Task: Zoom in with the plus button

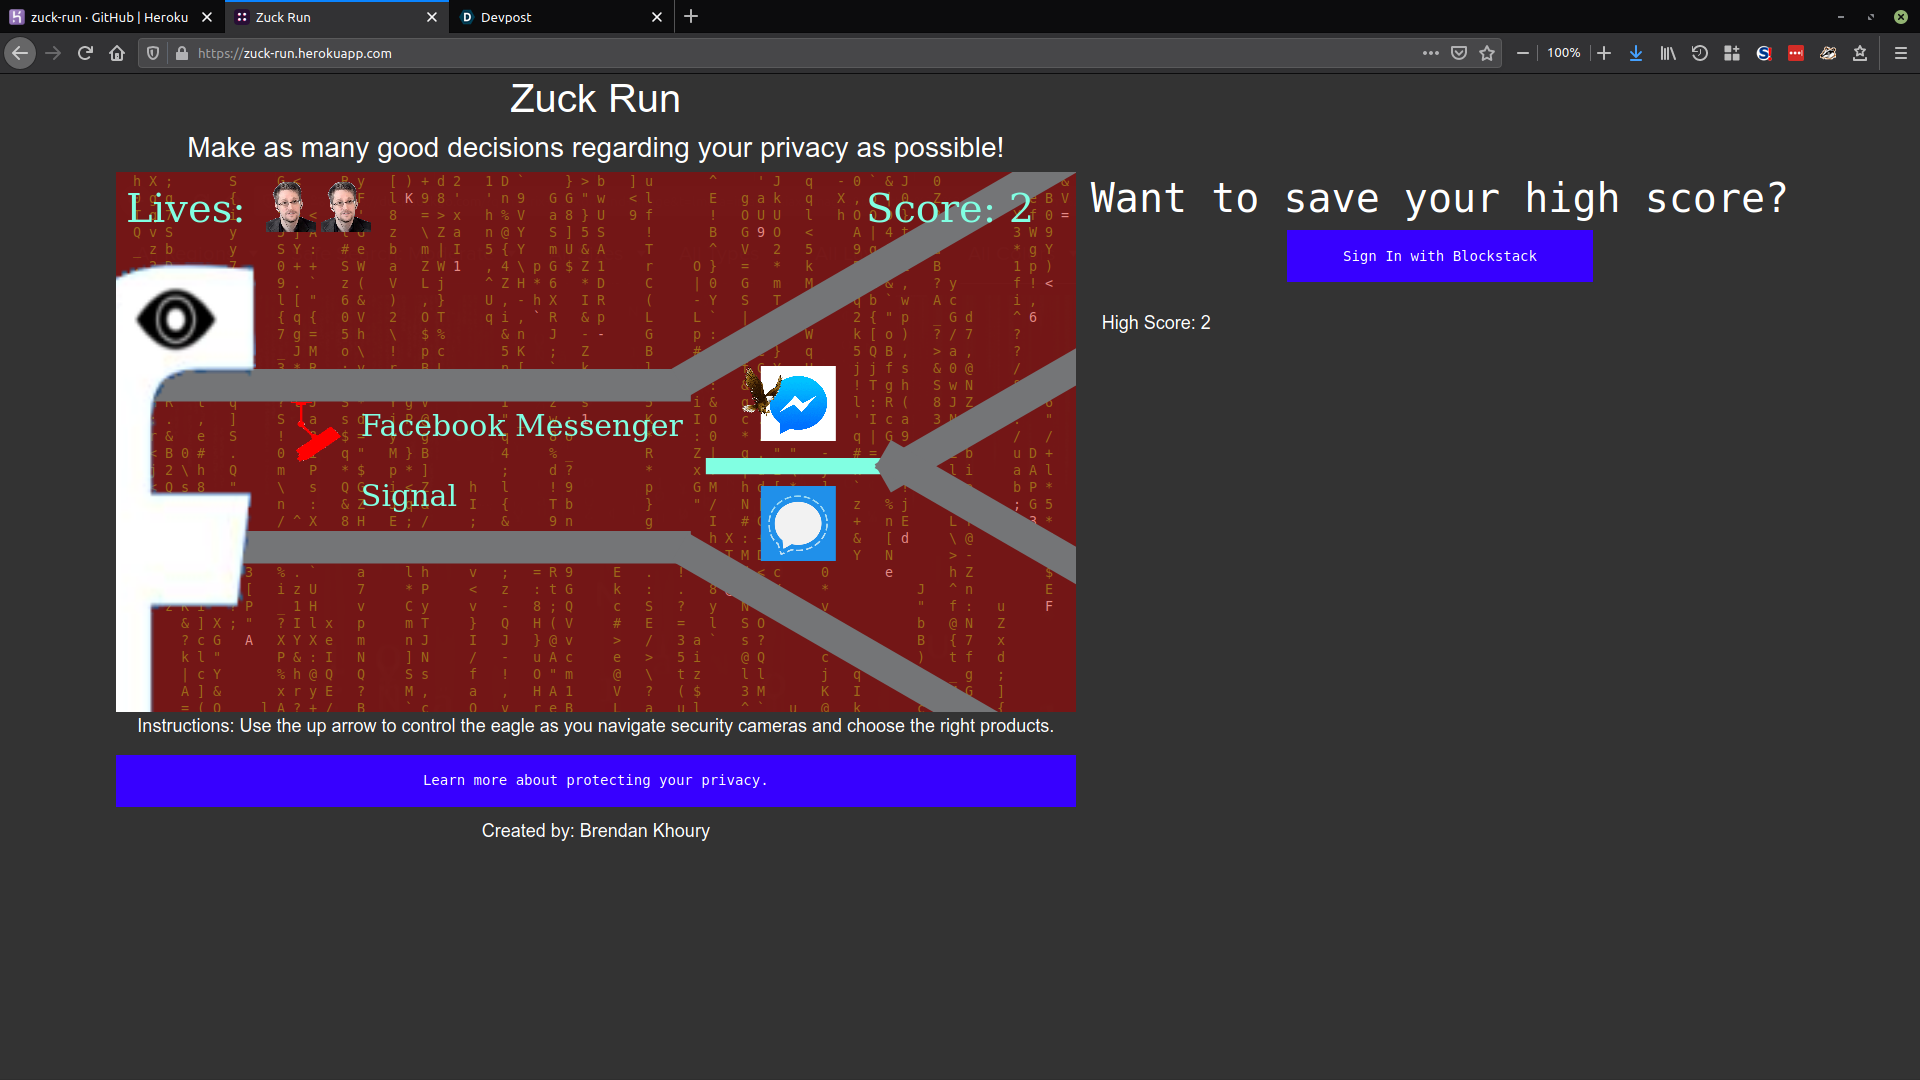Action: (x=1604, y=53)
